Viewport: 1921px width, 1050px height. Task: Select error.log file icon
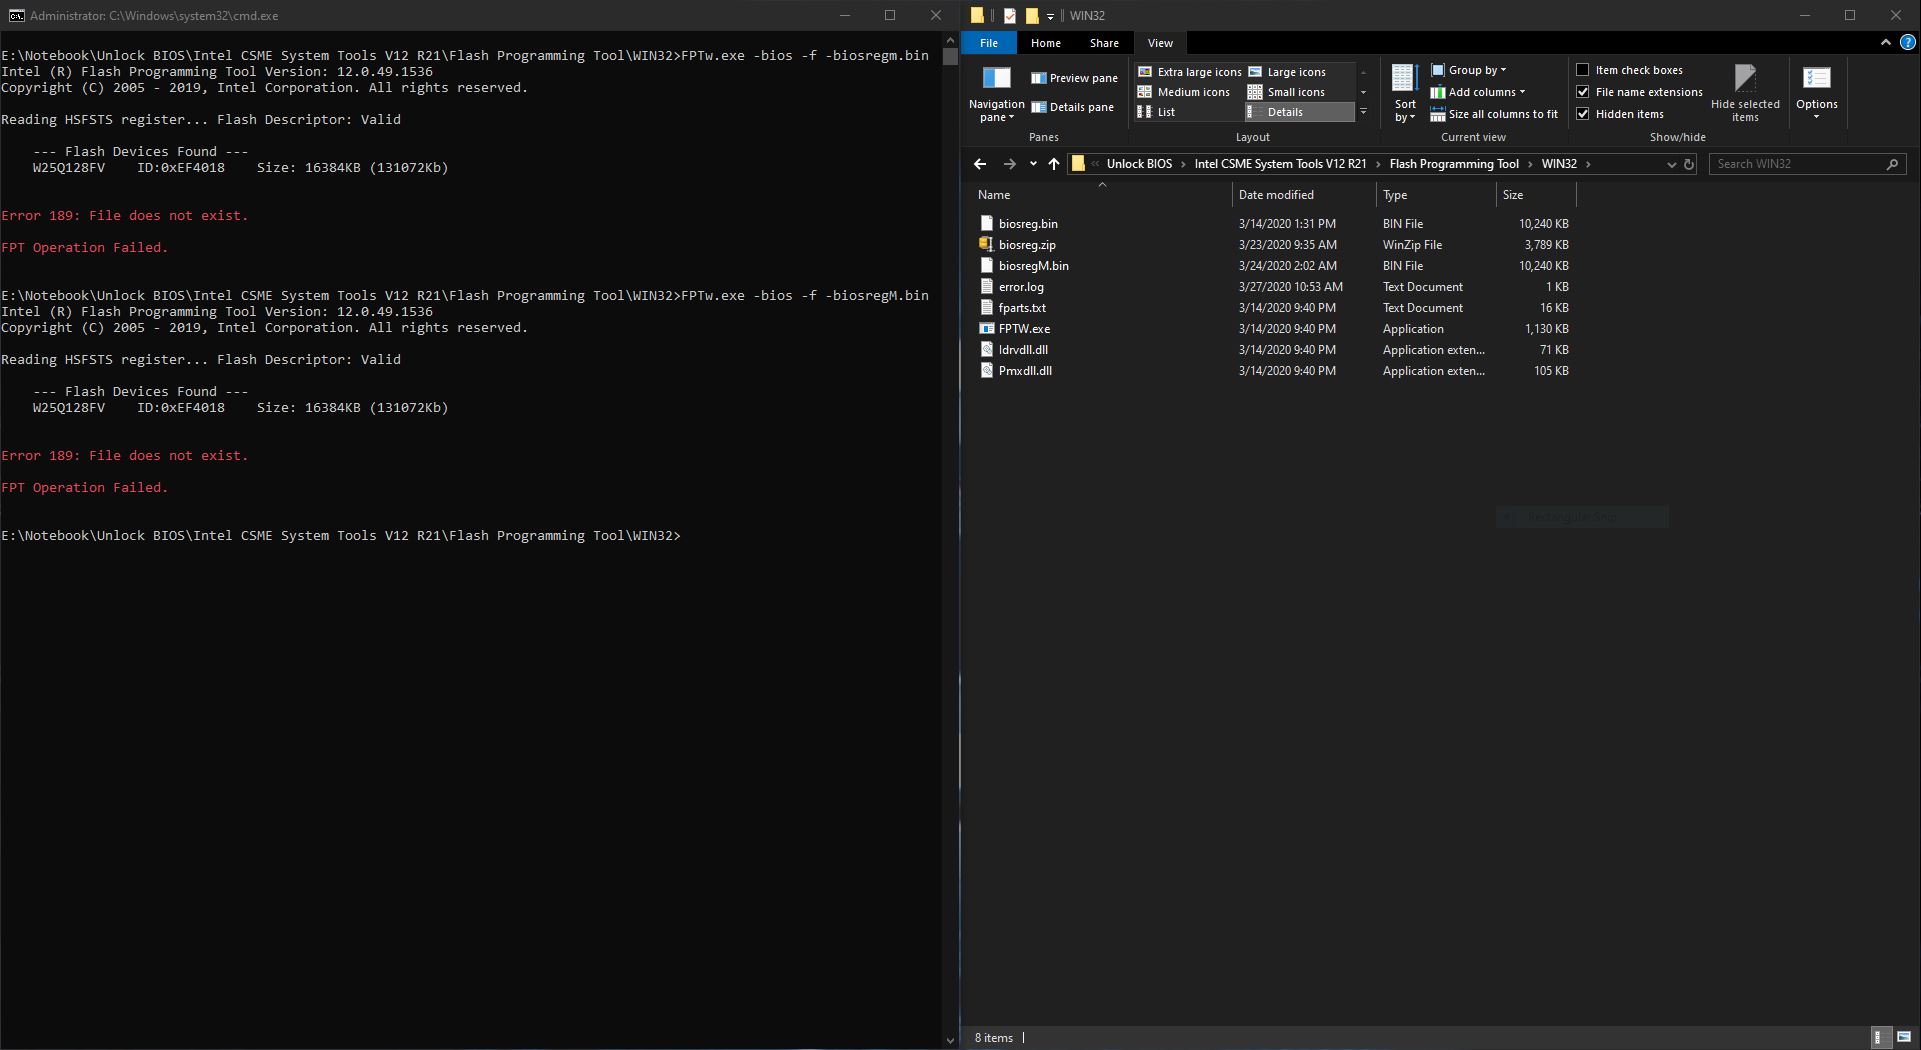(987, 287)
